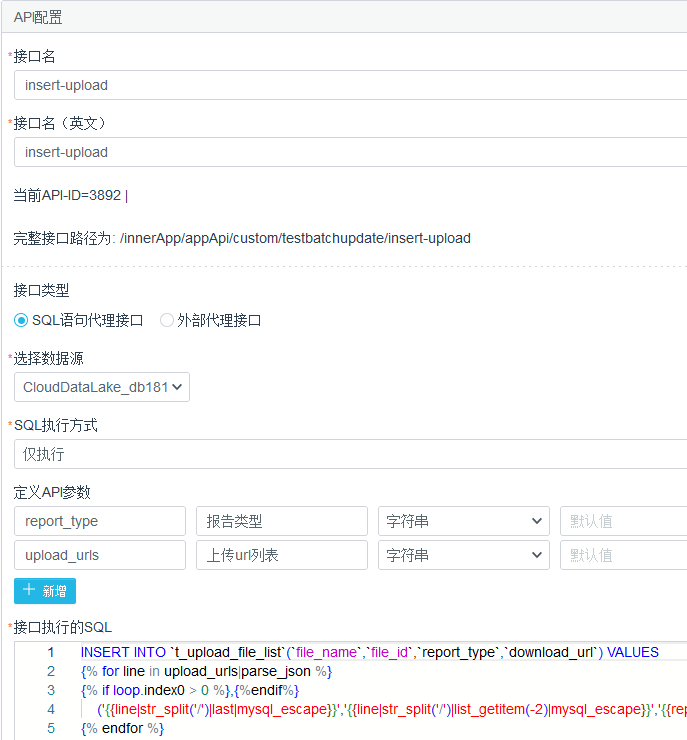Select 外部代理接口 radio option
687x740 pixels.
[167, 320]
